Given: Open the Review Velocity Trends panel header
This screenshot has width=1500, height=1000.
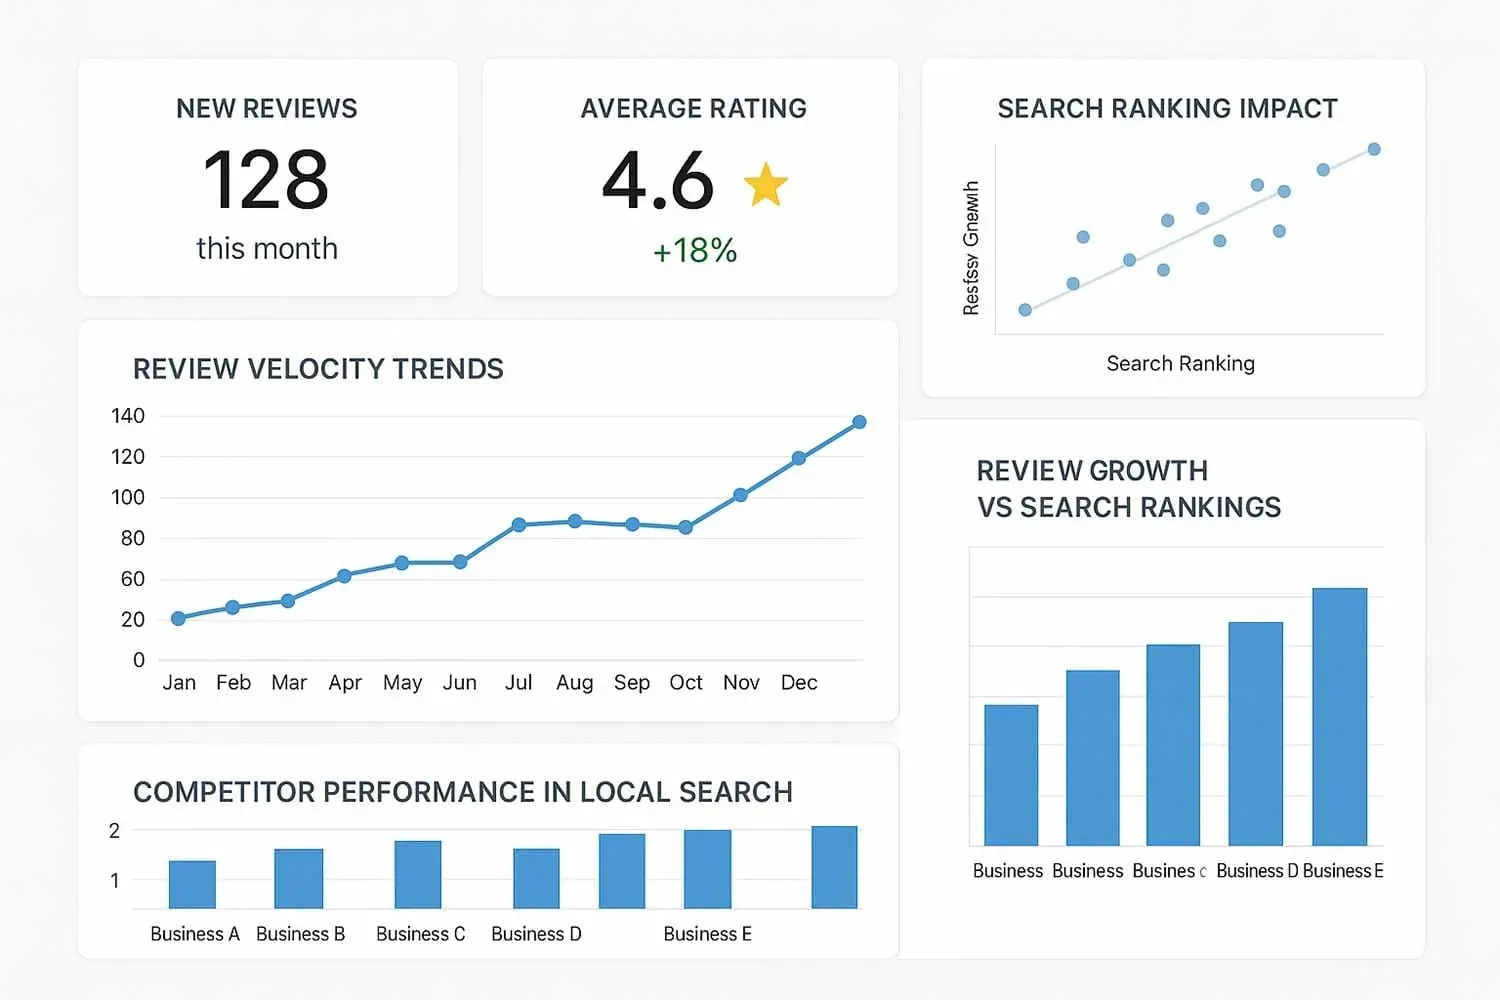Looking at the screenshot, I should 318,369.
